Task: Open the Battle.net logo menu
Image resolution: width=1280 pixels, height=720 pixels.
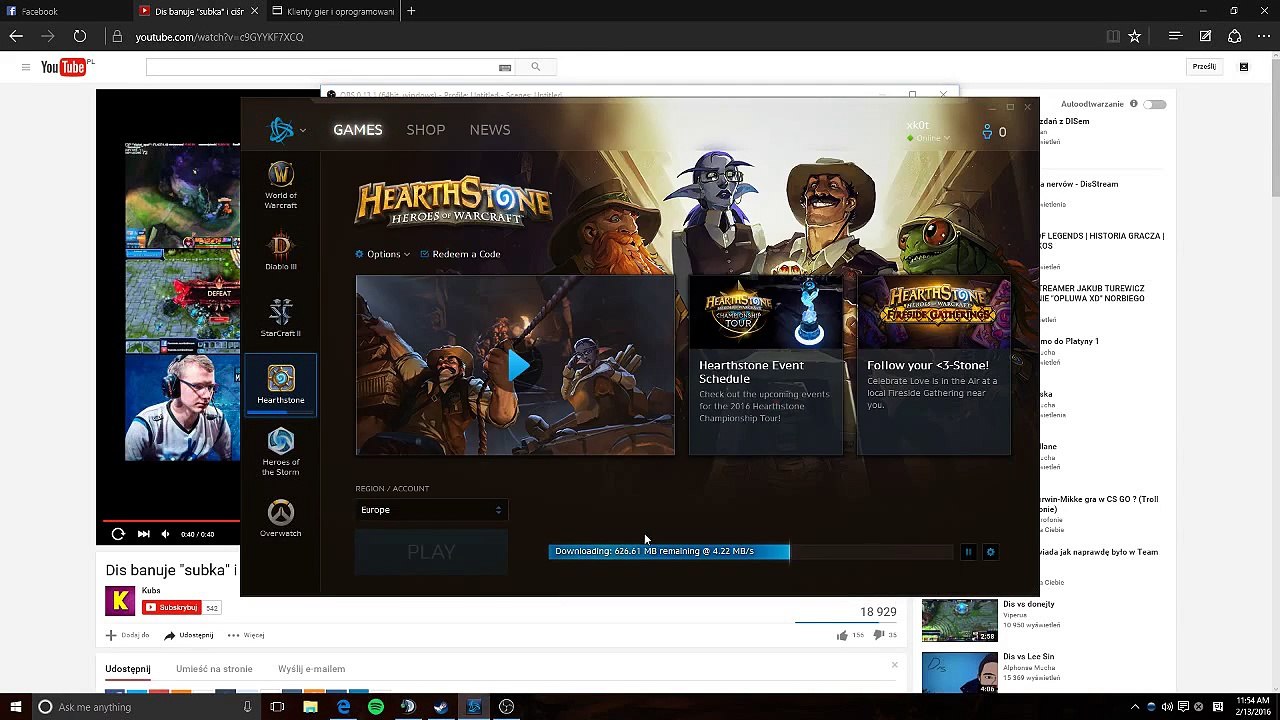Action: pyautogui.click(x=286, y=130)
